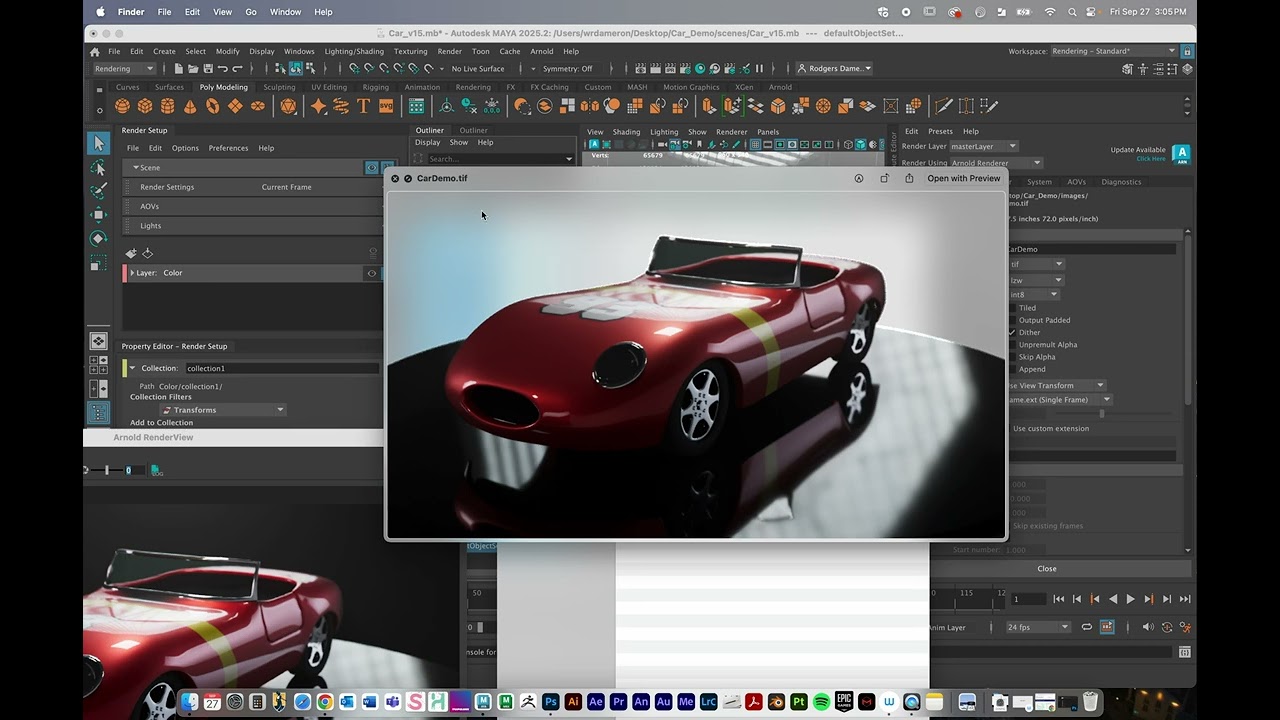Viewport: 1280px width, 720px height.
Task: Collapse the Scene section in Render Setup
Action: tap(136, 168)
